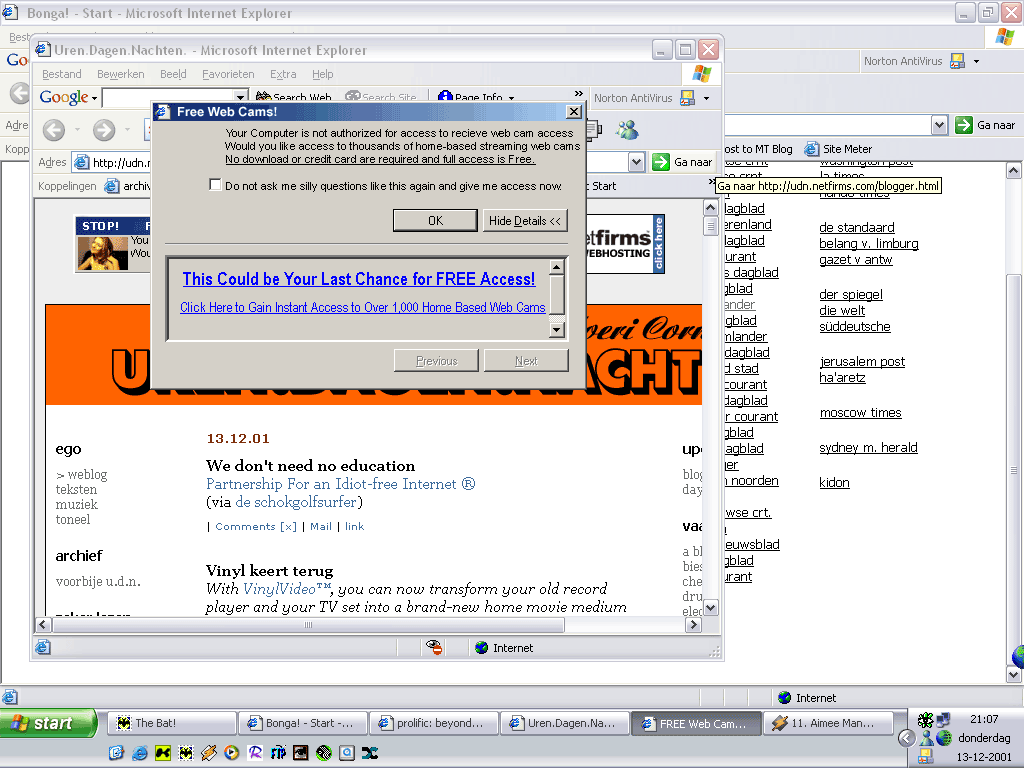Click the Hide Details button
The width and height of the screenshot is (1024, 768).
tap(525, 220)
